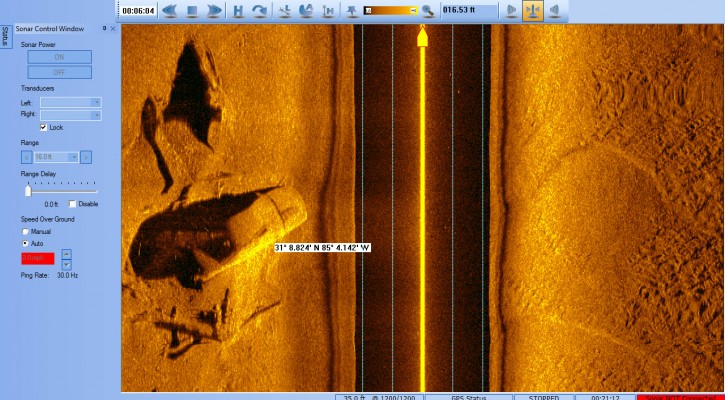Click the magnifier icon next to color bar
This screenshot has height=400, width=725.
pyautogui.click(x=428, y=11)
